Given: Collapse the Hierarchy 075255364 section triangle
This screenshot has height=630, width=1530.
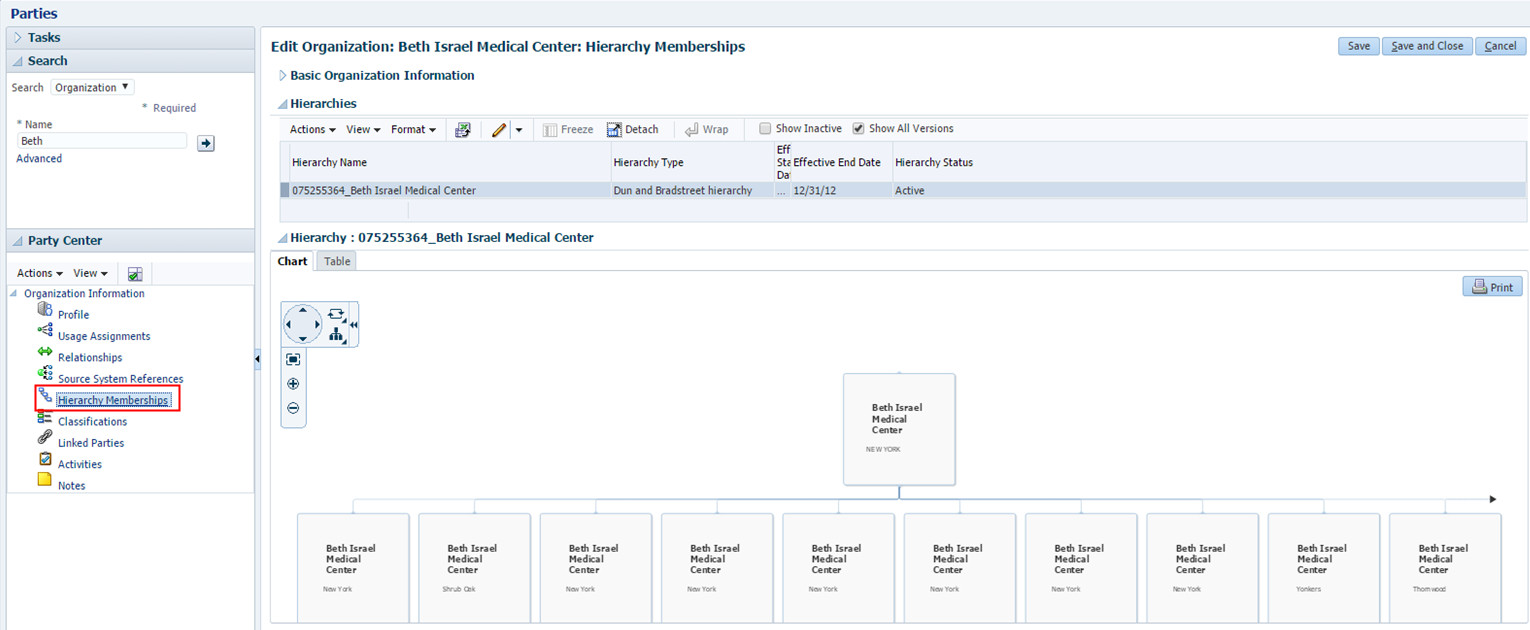Looking at the screenshot, I should click(x=282, y=238).
